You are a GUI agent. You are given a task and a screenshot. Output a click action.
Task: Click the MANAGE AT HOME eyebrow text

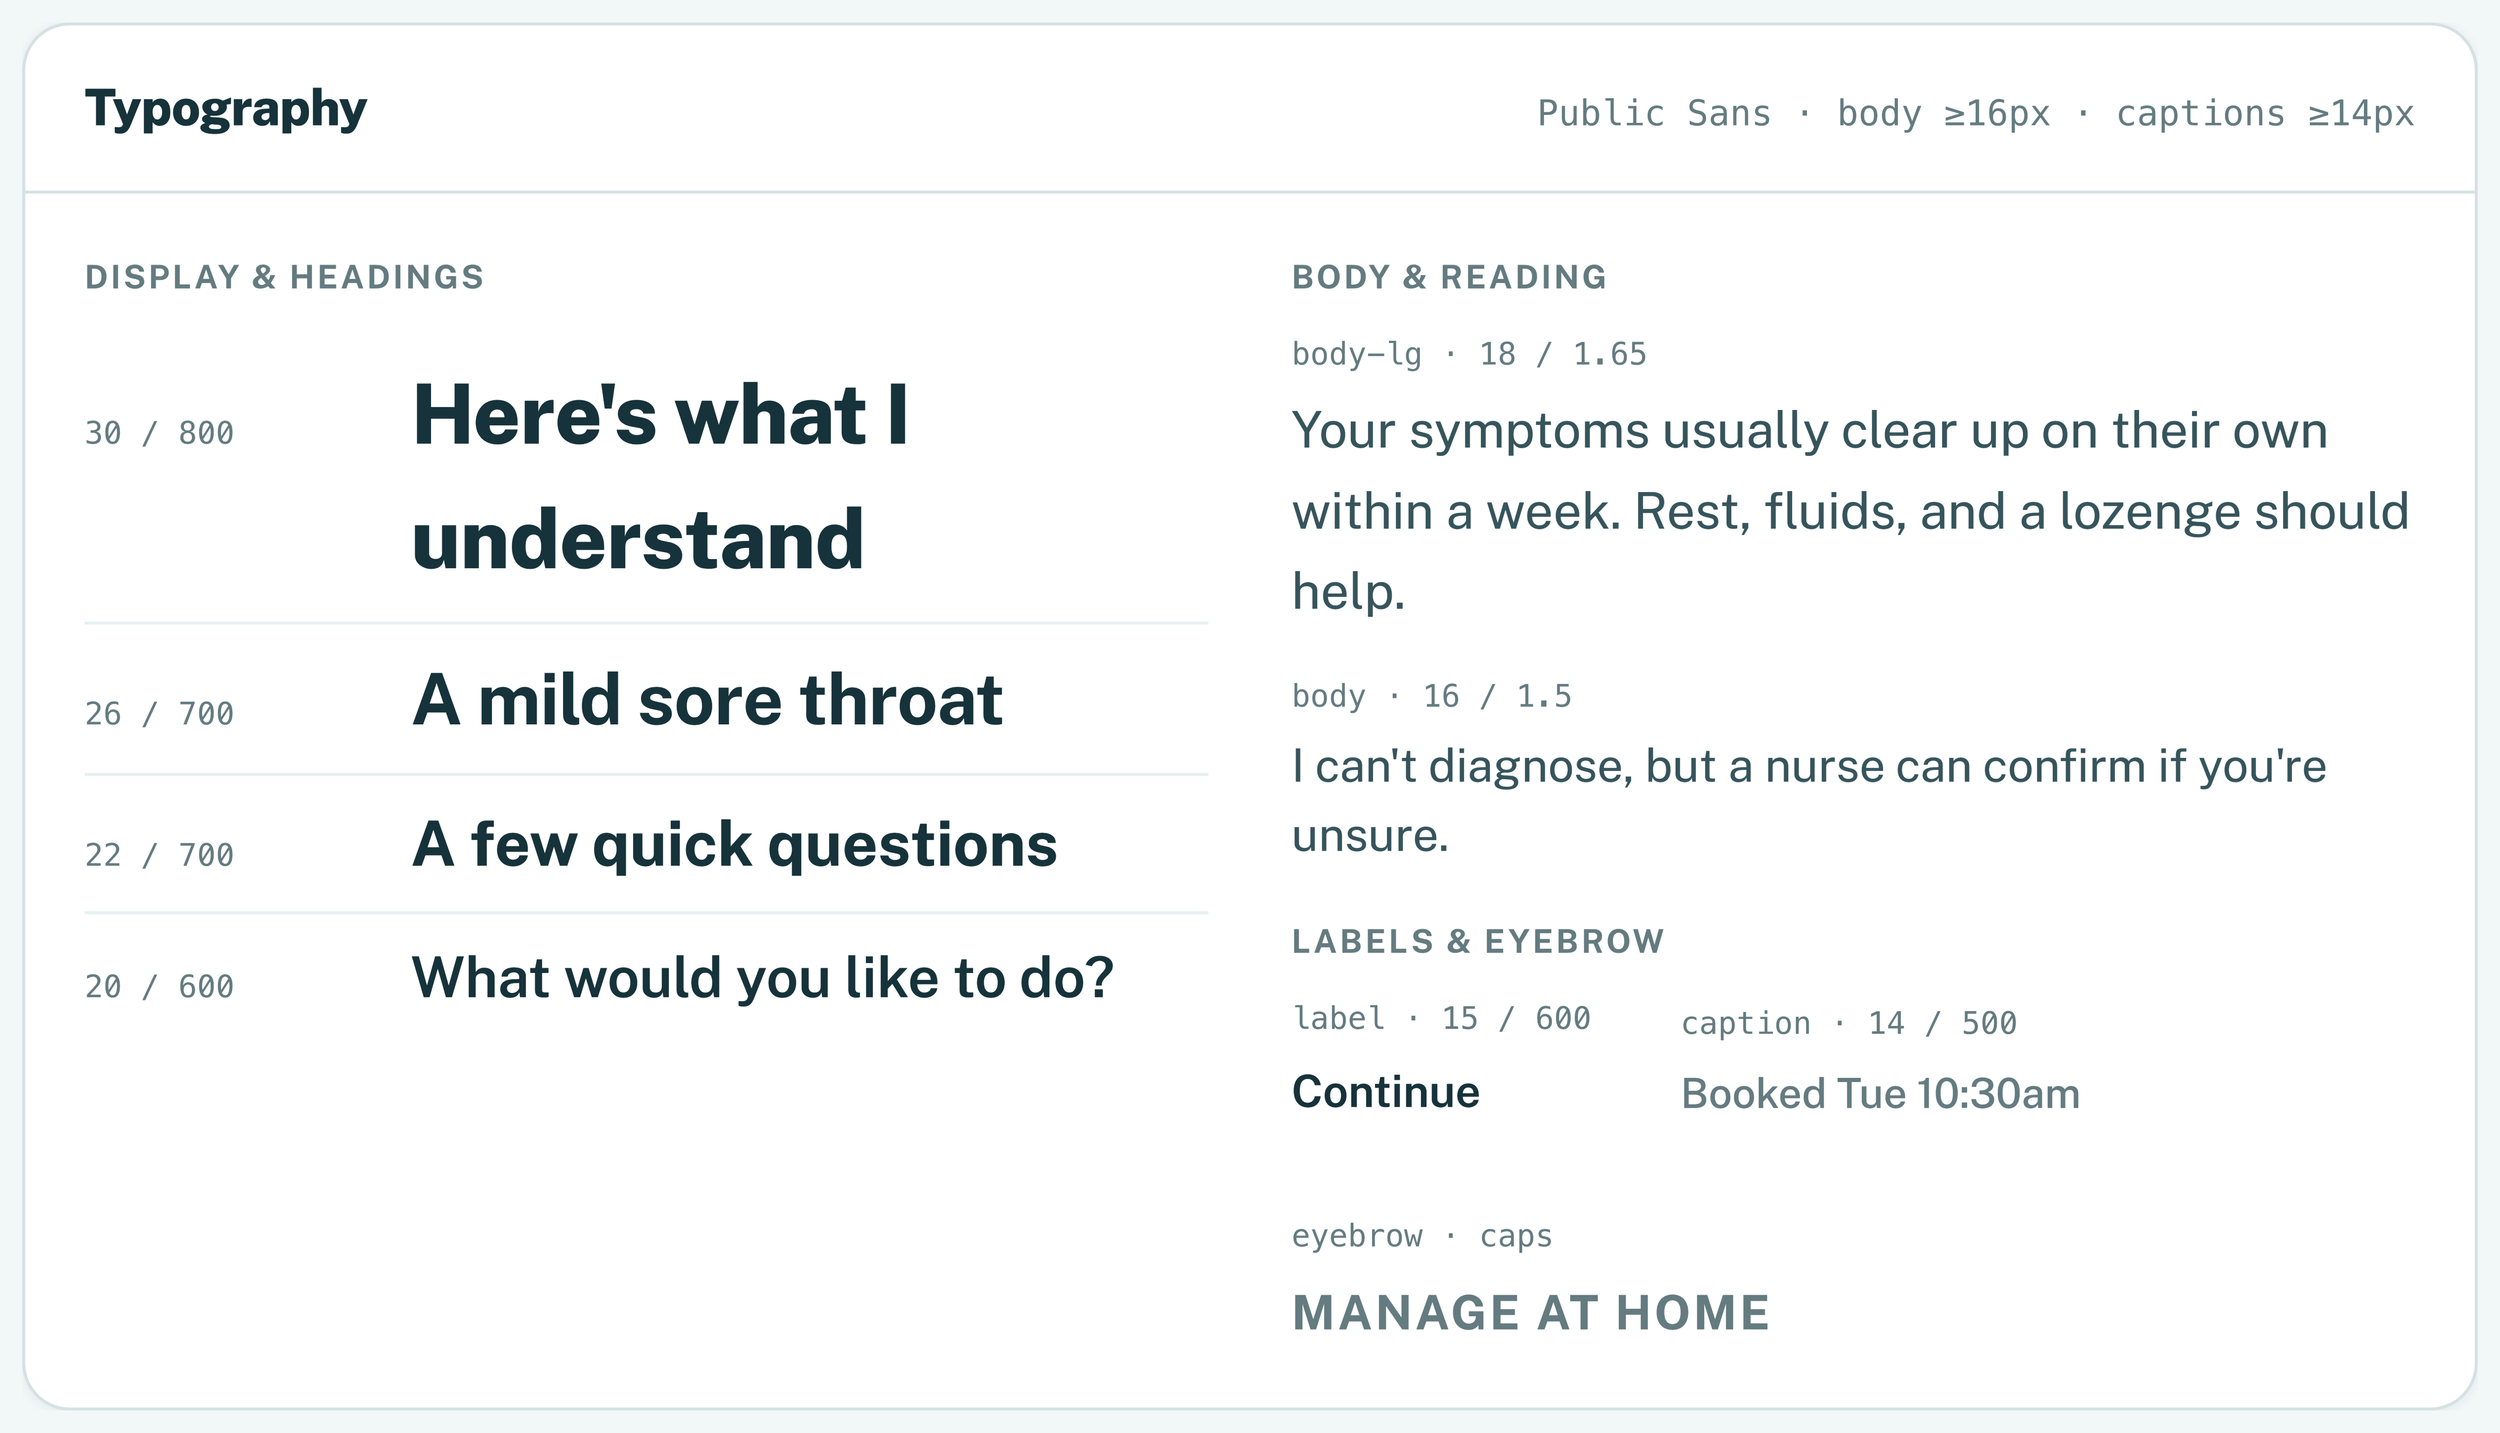[x=1531, y=1313]
